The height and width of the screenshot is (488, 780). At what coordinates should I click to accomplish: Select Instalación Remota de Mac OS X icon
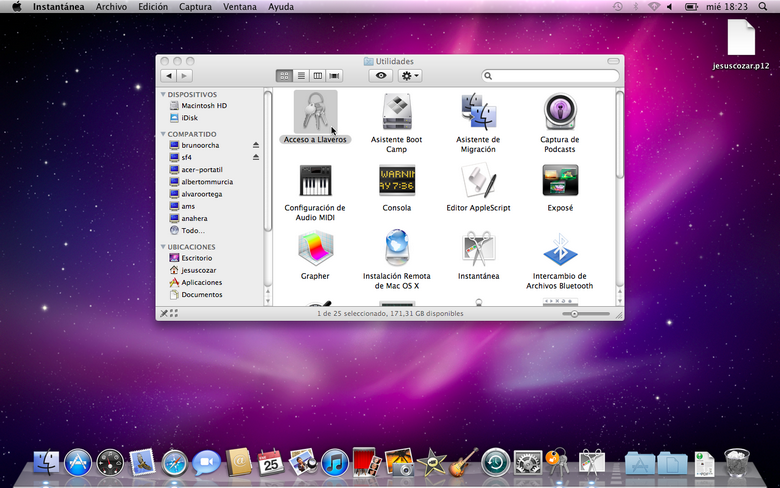(x=396, y=247)
